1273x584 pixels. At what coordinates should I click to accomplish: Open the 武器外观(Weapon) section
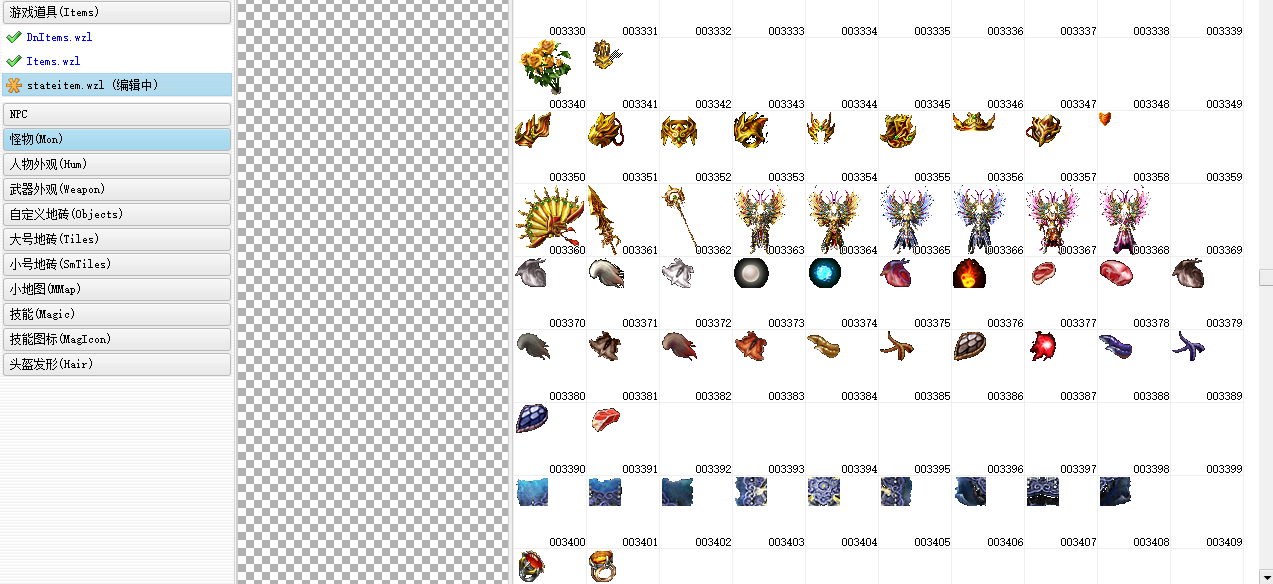coord(117,189)
